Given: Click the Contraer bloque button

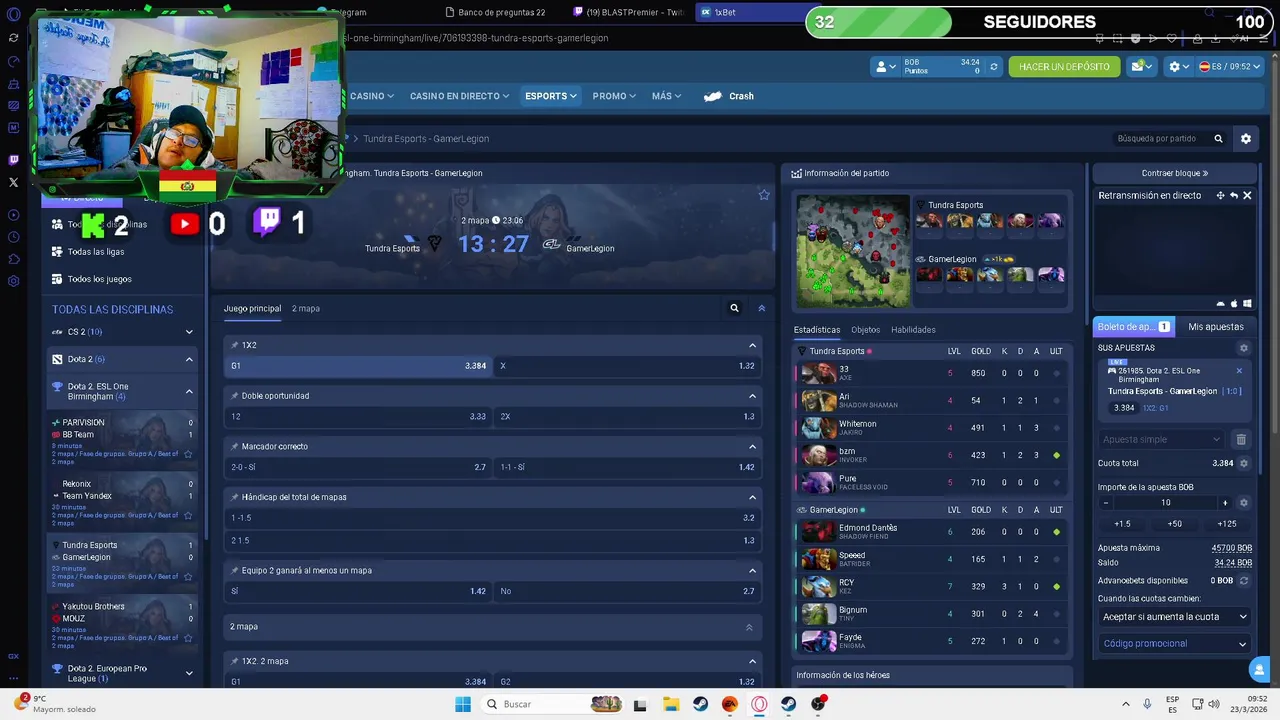Looking at the screenshot, I should (1175, 173).
